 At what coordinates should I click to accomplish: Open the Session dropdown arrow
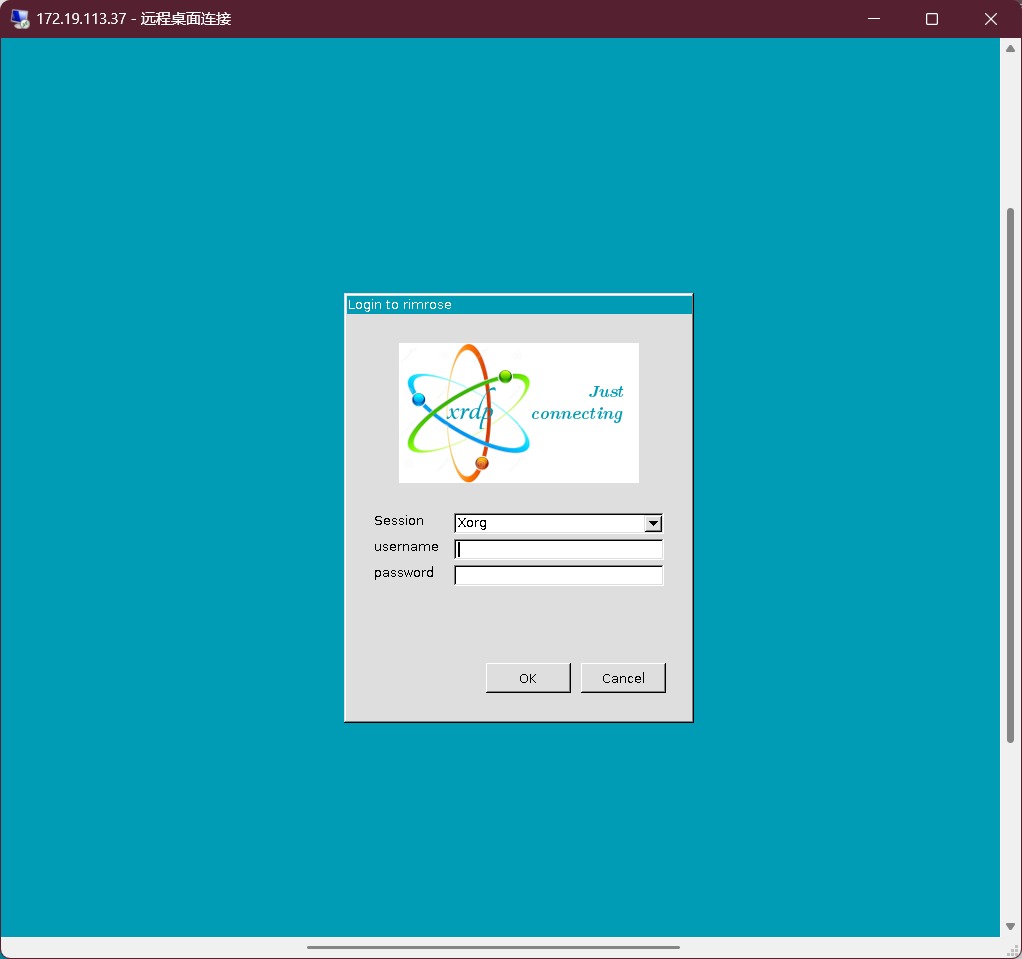(x=652, y=524)
